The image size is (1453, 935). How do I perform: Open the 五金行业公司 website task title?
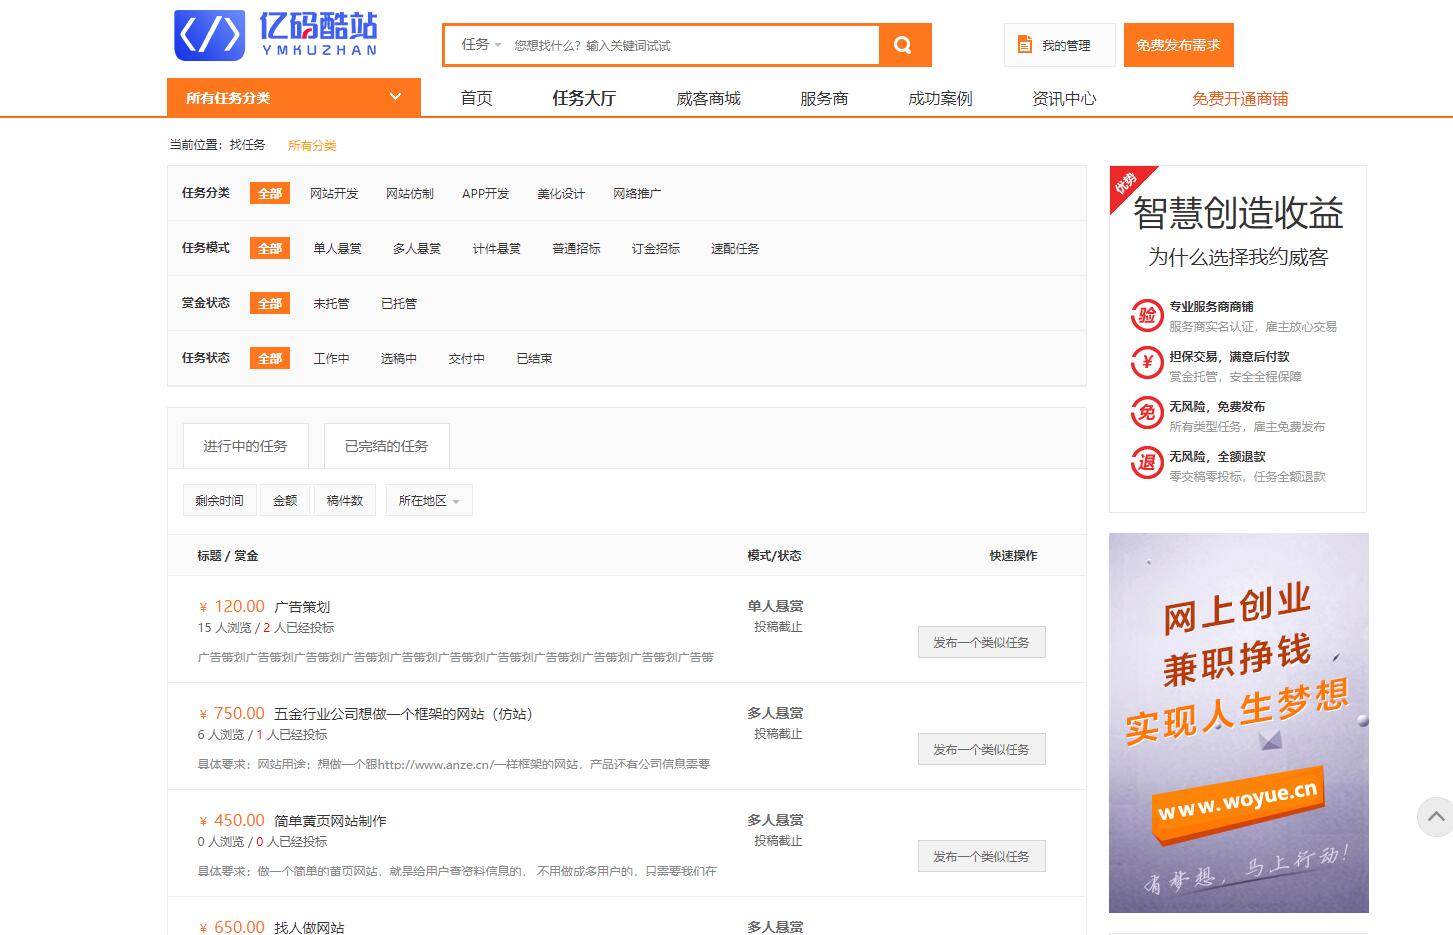403,714
